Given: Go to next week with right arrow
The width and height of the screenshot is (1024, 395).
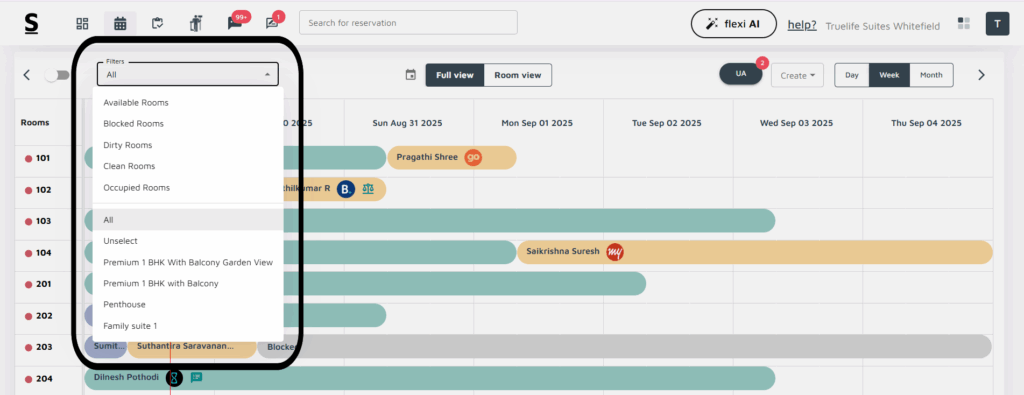Looking at the screenshot, I should pyautogui.click(x=981, y=75).
